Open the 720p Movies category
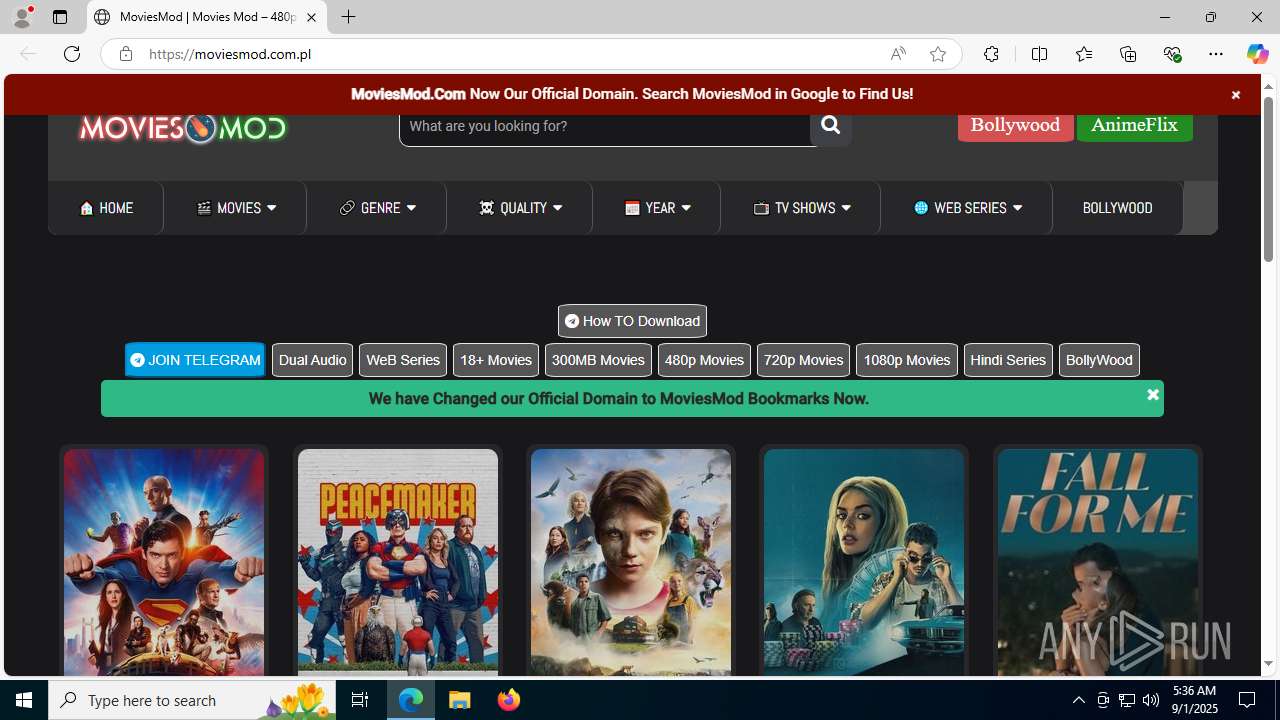The width and height of the screenshot is (1280, 720). click(x=803, y=360)
